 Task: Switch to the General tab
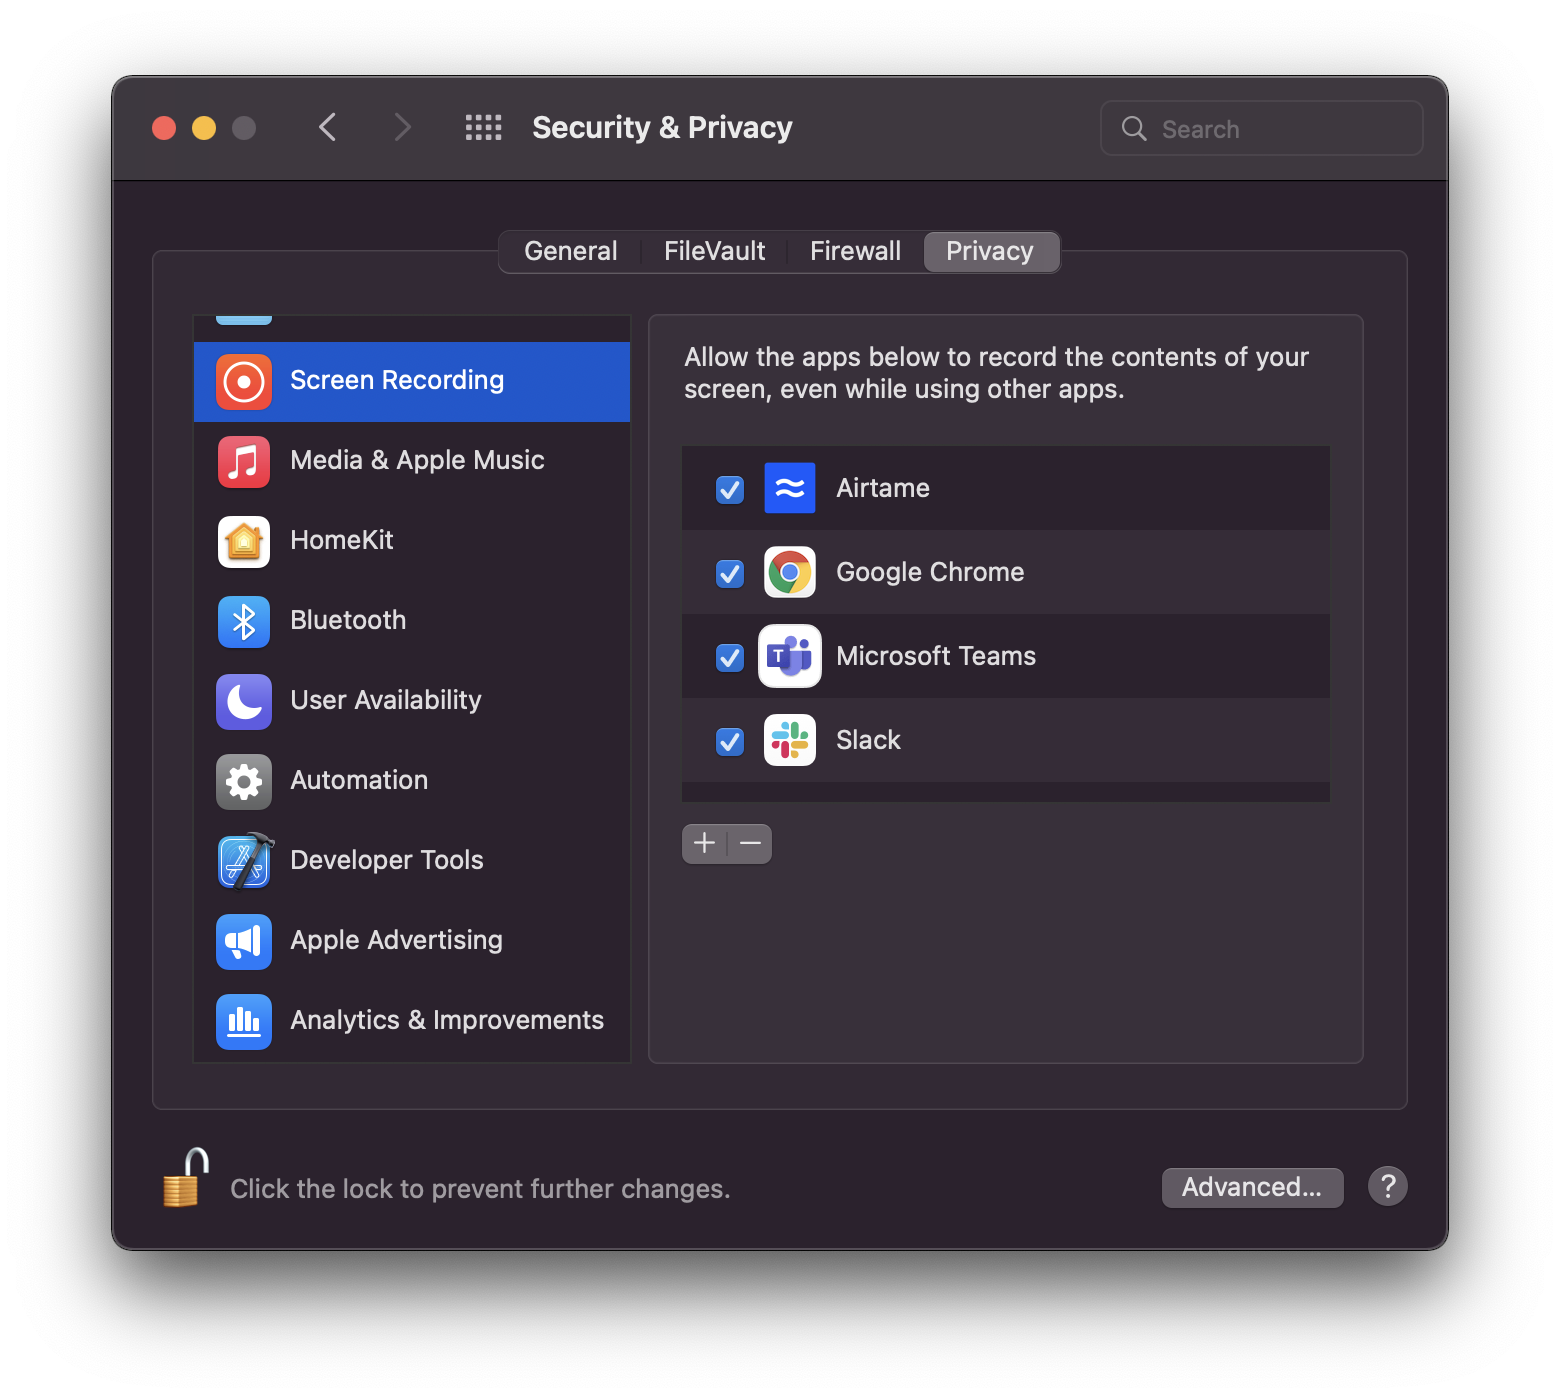pos(571,251)
